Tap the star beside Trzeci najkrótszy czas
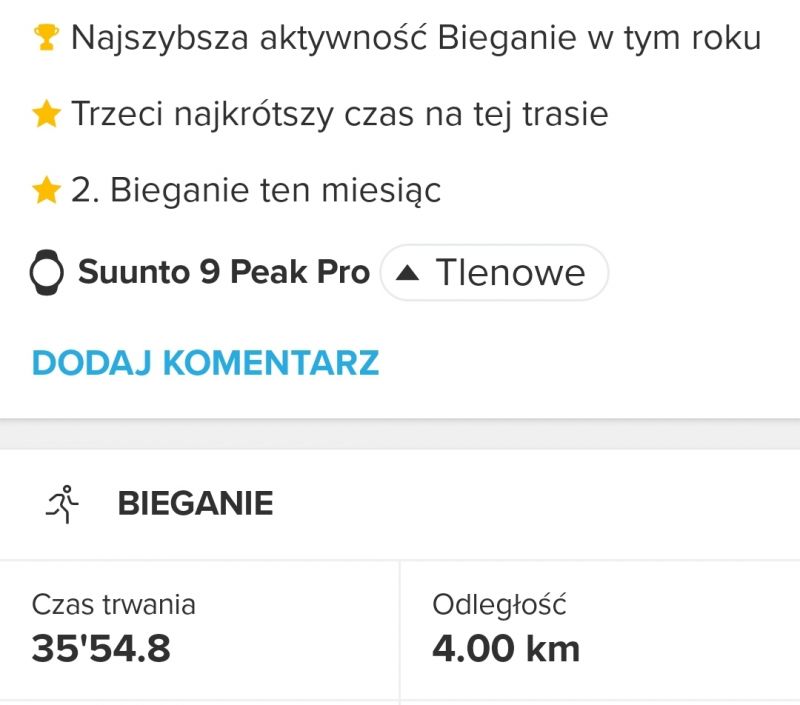Viewport: 800px width, 705px height. [46, 114]
